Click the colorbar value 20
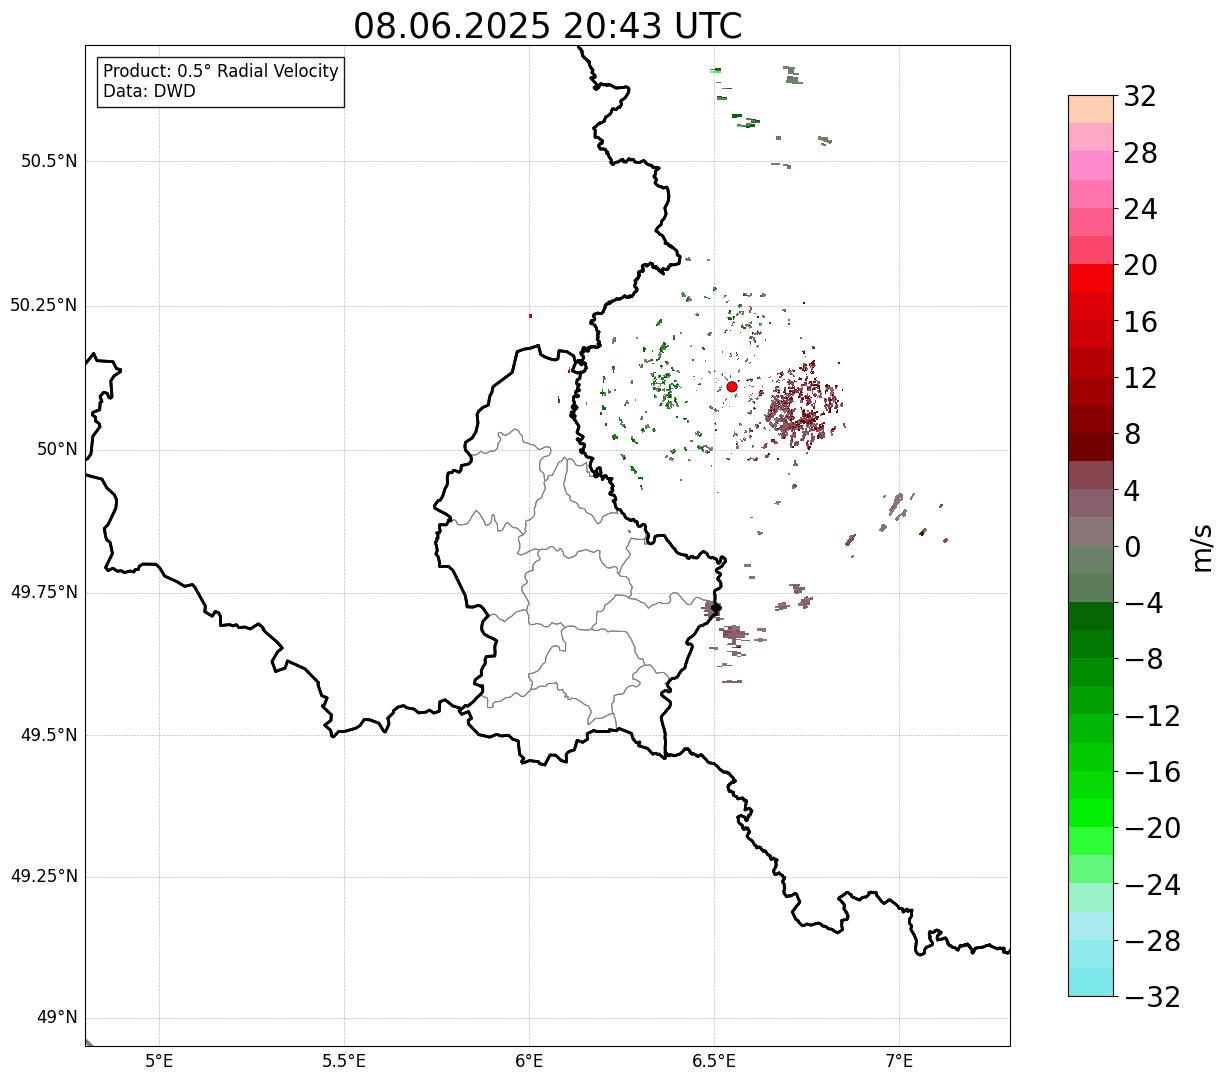 [x=1140, y=266]
